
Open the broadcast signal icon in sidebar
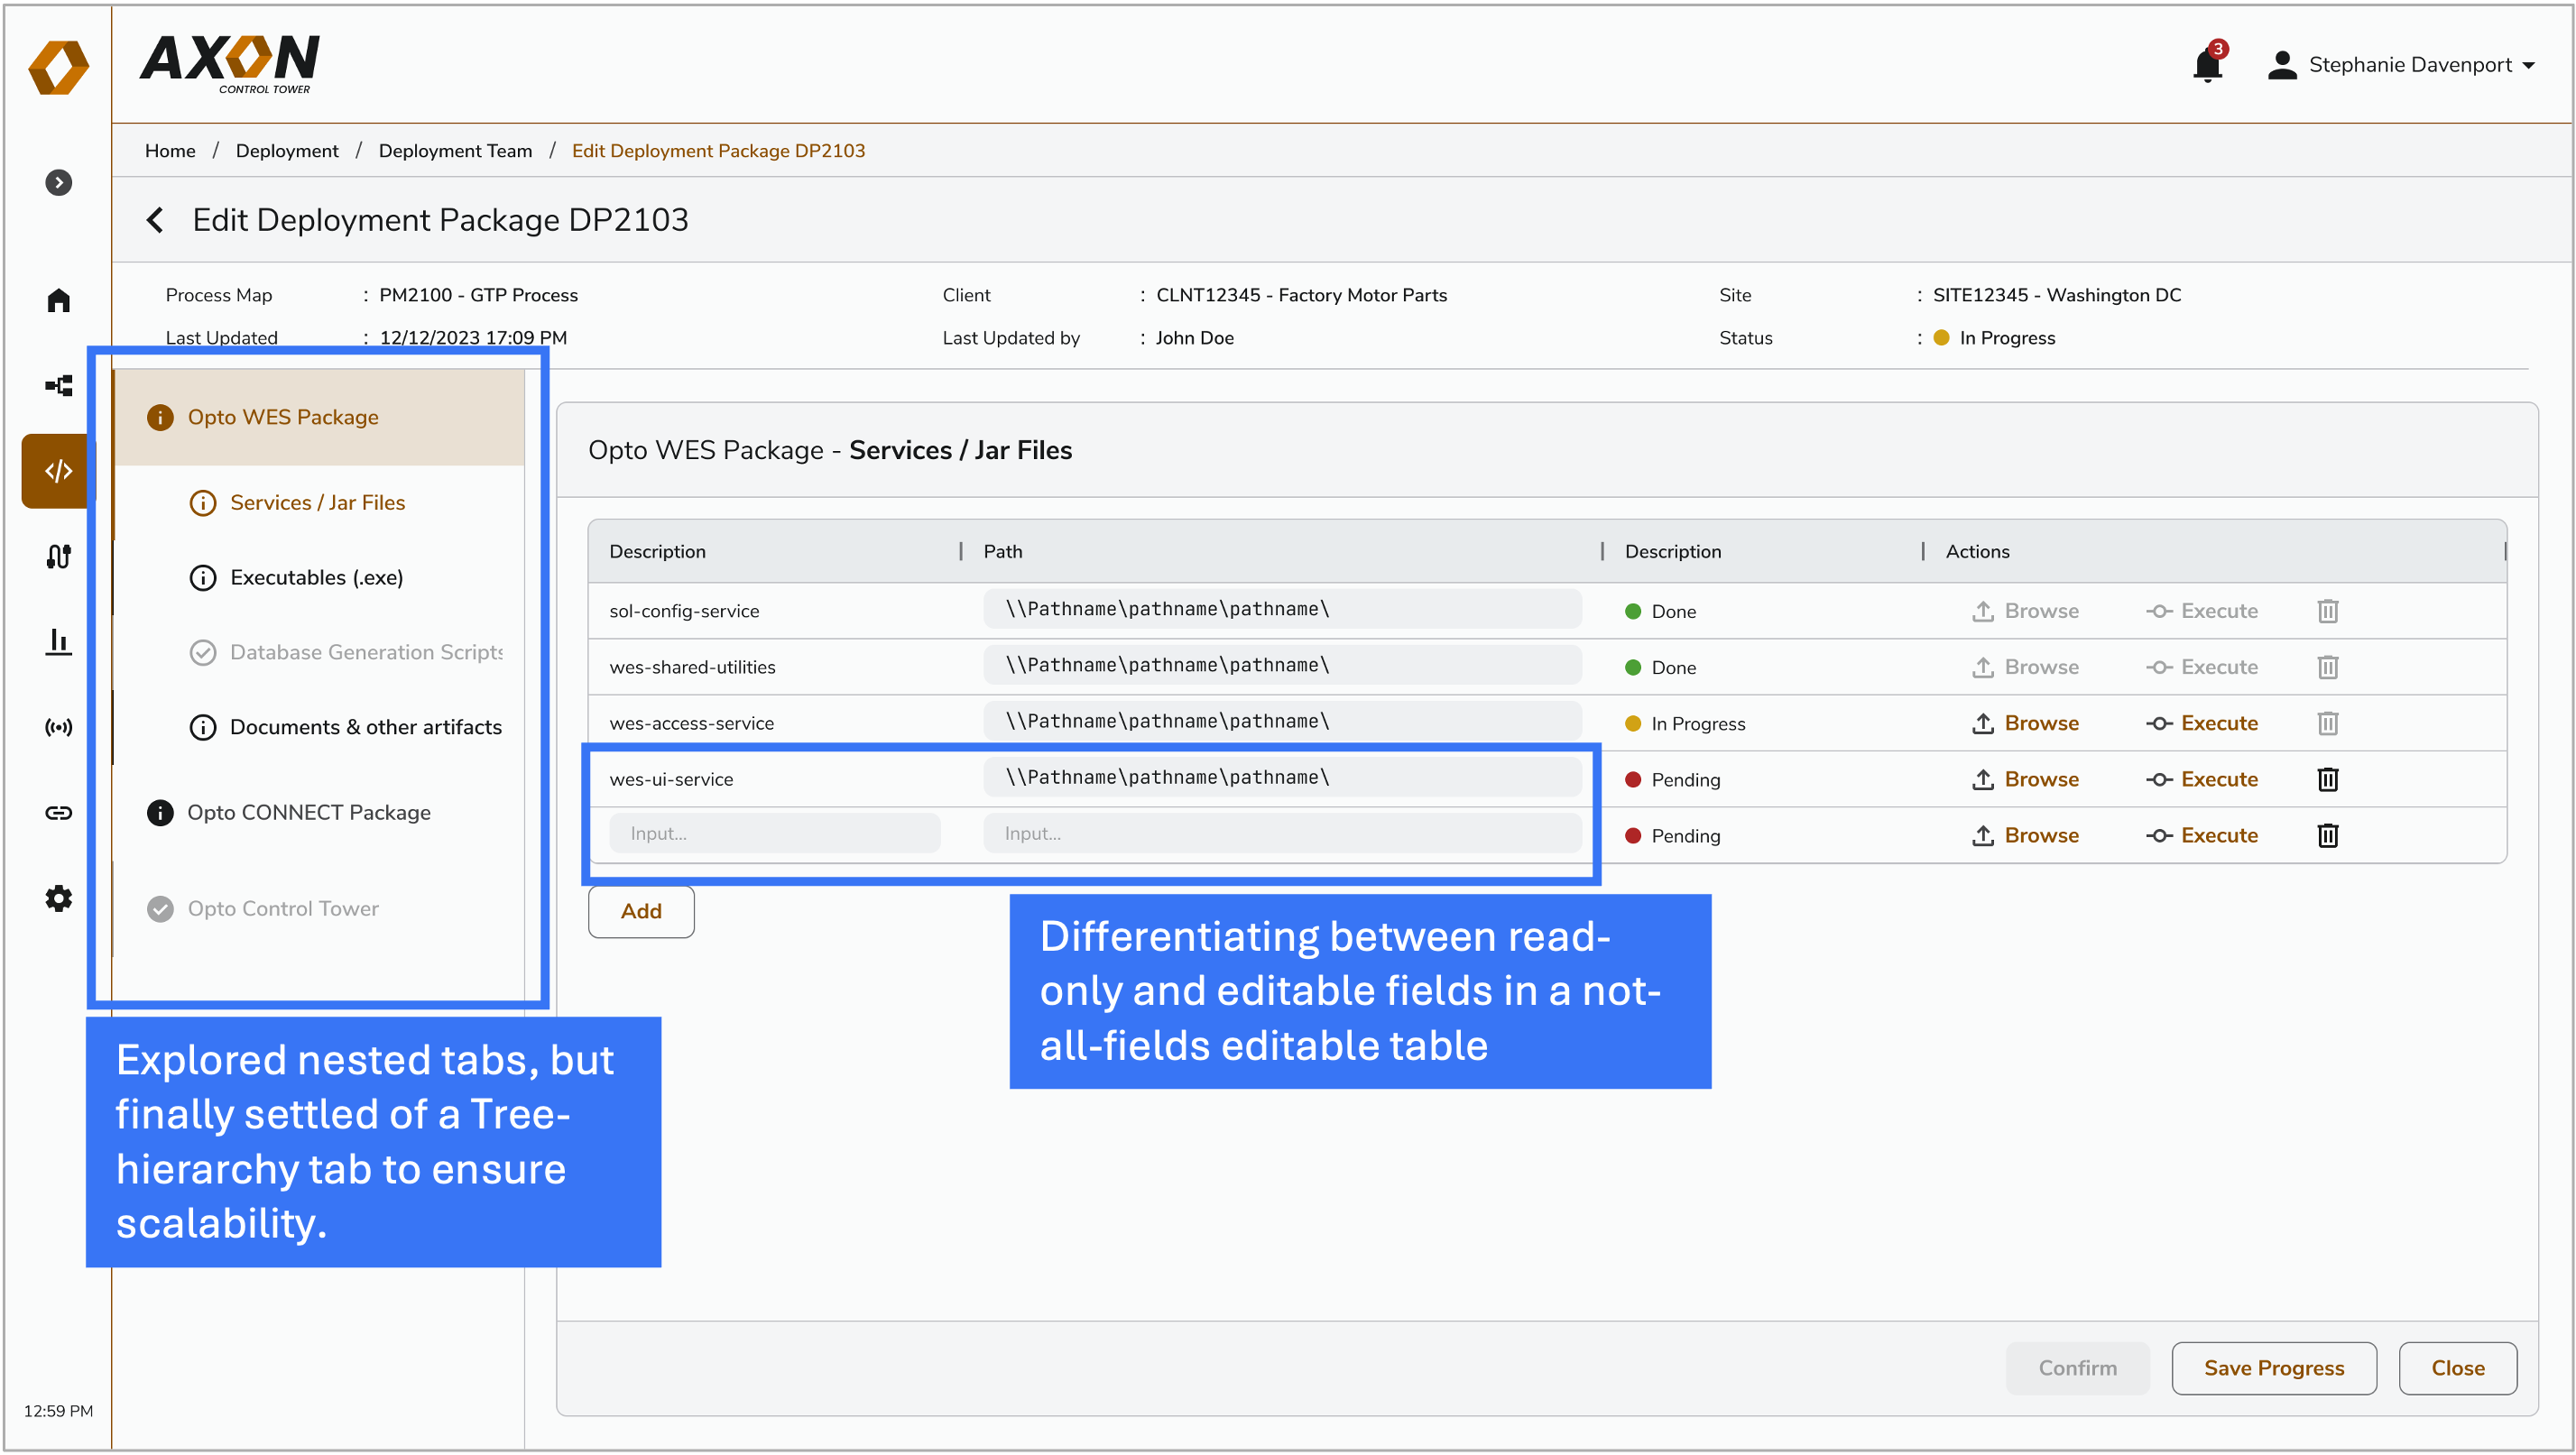click(58, 727)
